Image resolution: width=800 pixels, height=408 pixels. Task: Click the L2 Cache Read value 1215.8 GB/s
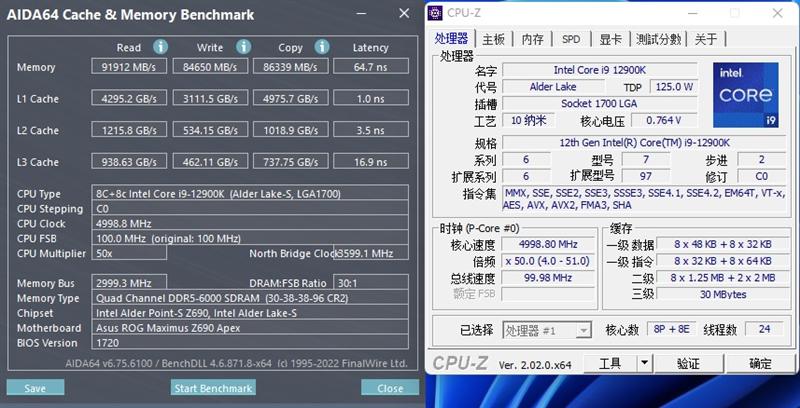129,130
